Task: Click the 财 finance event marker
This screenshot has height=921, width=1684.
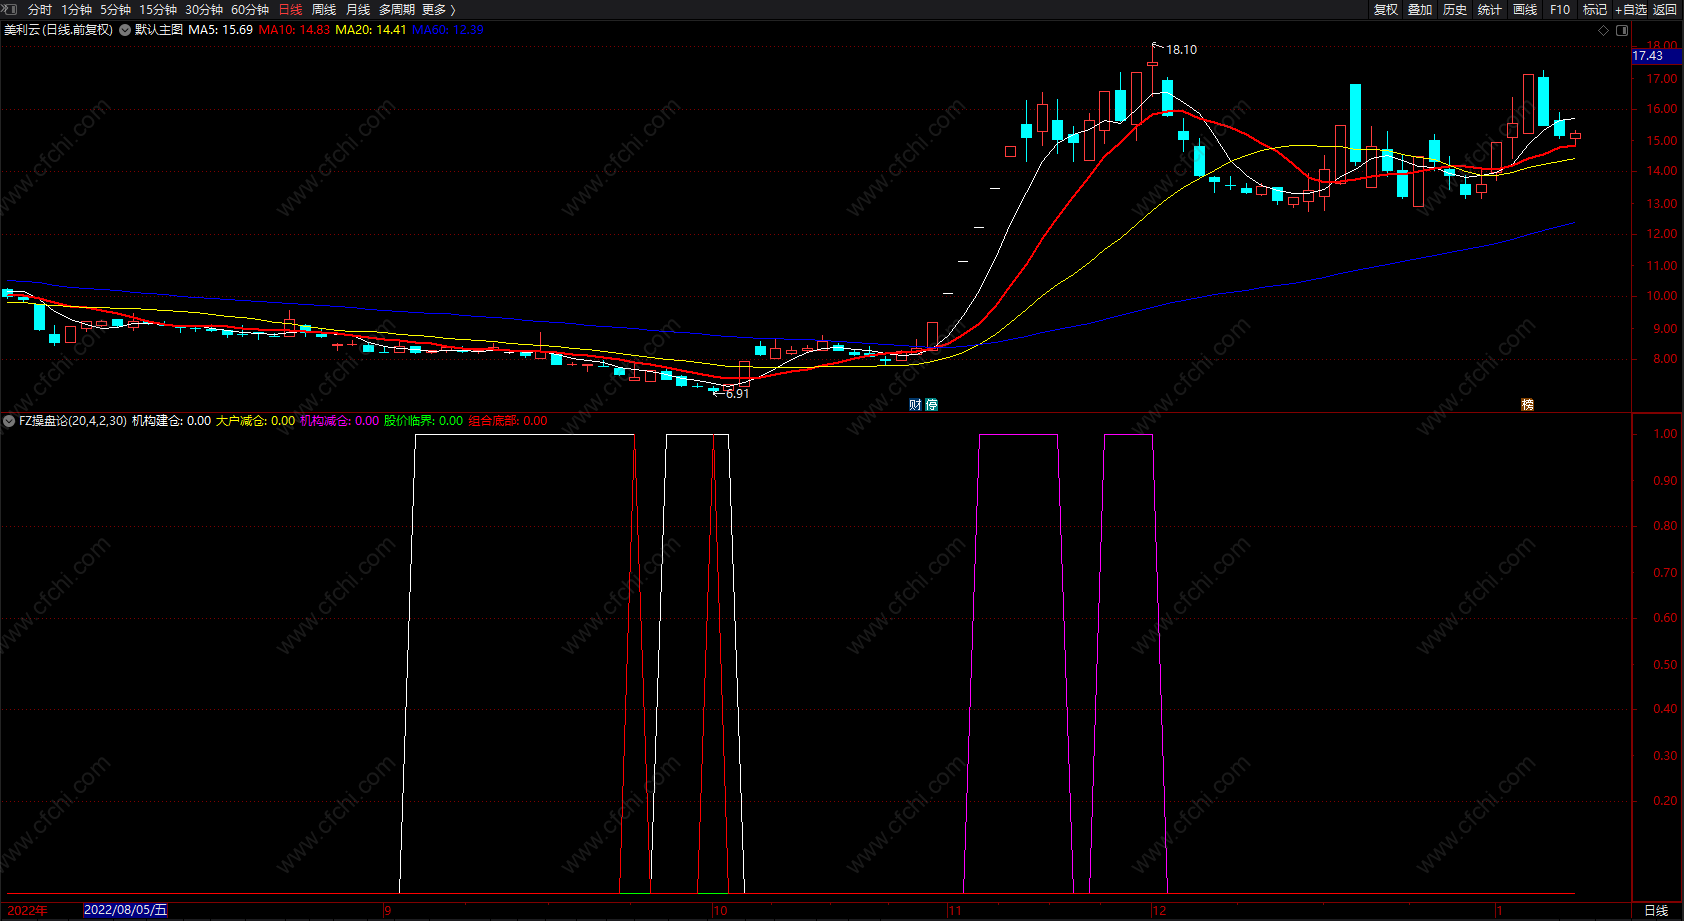Action: click(915, 405)
